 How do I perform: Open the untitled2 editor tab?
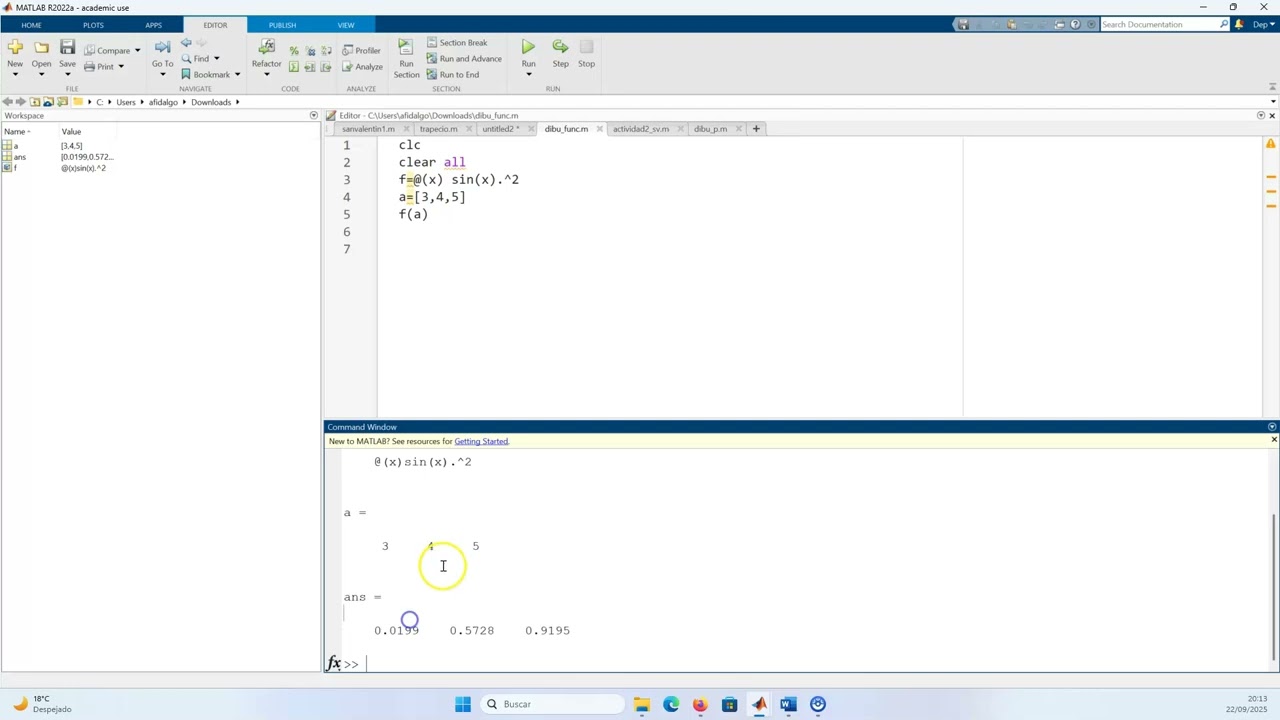tap(500, 129)
